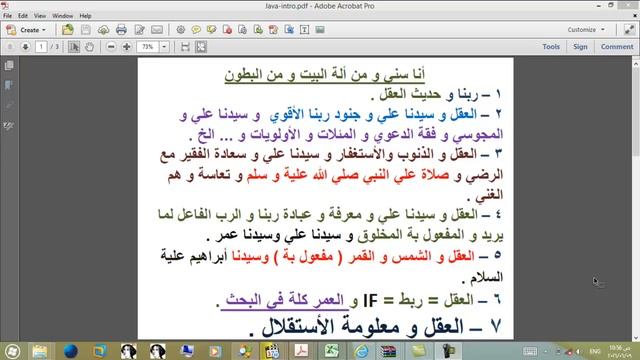Open Adobe Acrobat taskbar icon

tap(301, 351)
